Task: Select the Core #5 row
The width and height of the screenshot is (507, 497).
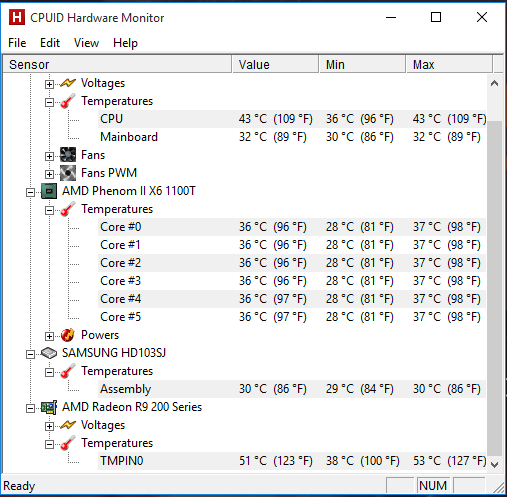Action: [x=292, y=317]
